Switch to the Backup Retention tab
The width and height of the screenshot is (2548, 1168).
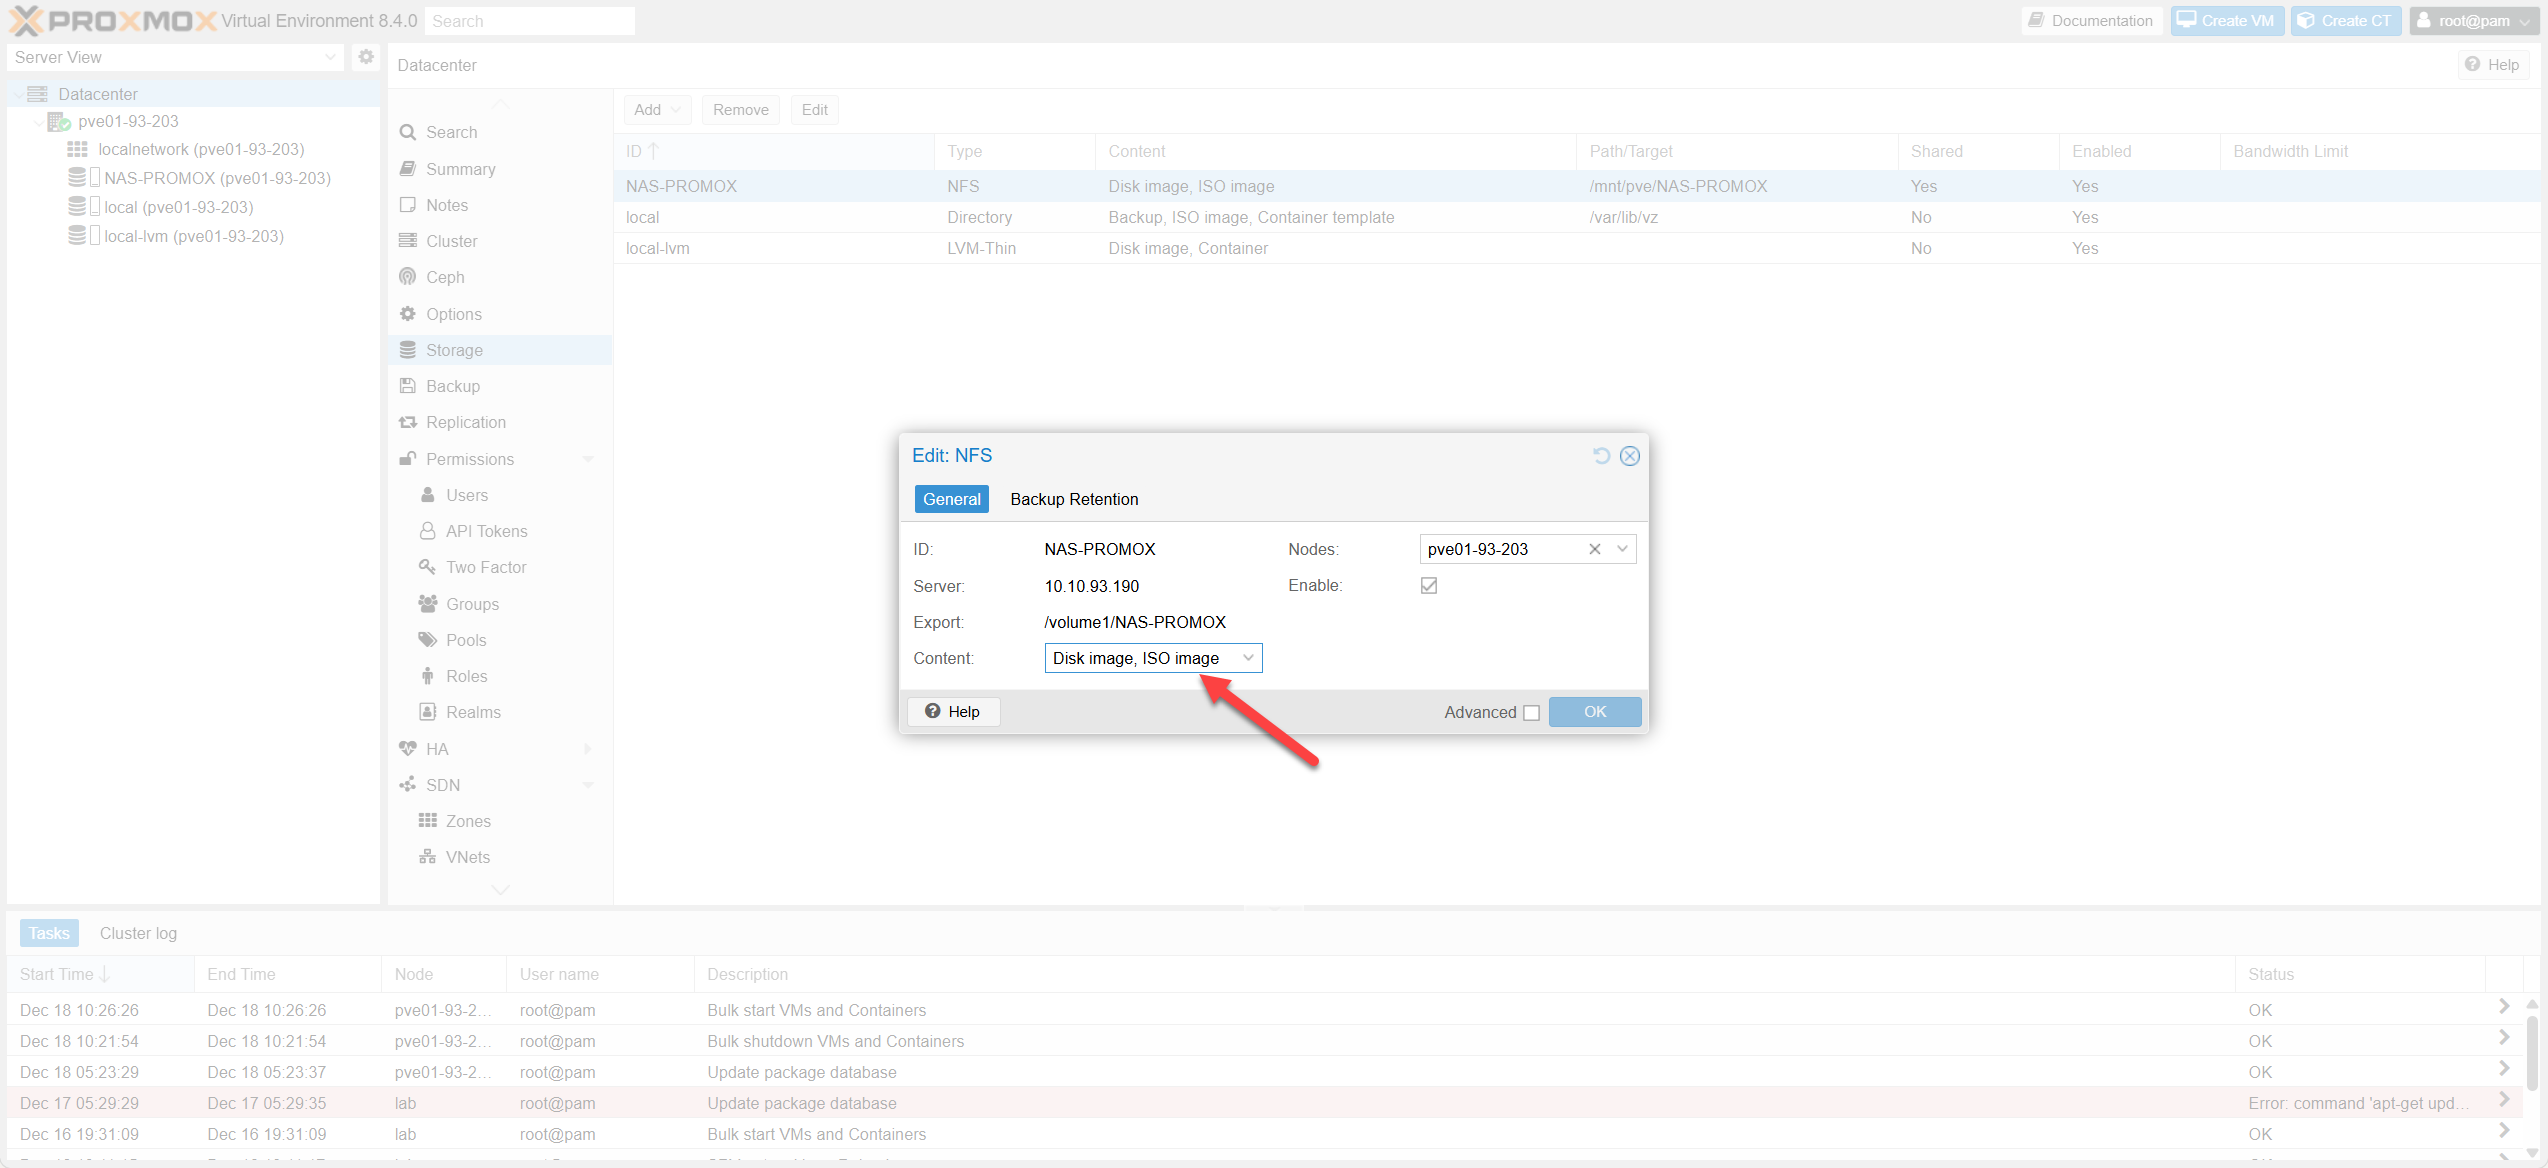[x=1073, y=498]
